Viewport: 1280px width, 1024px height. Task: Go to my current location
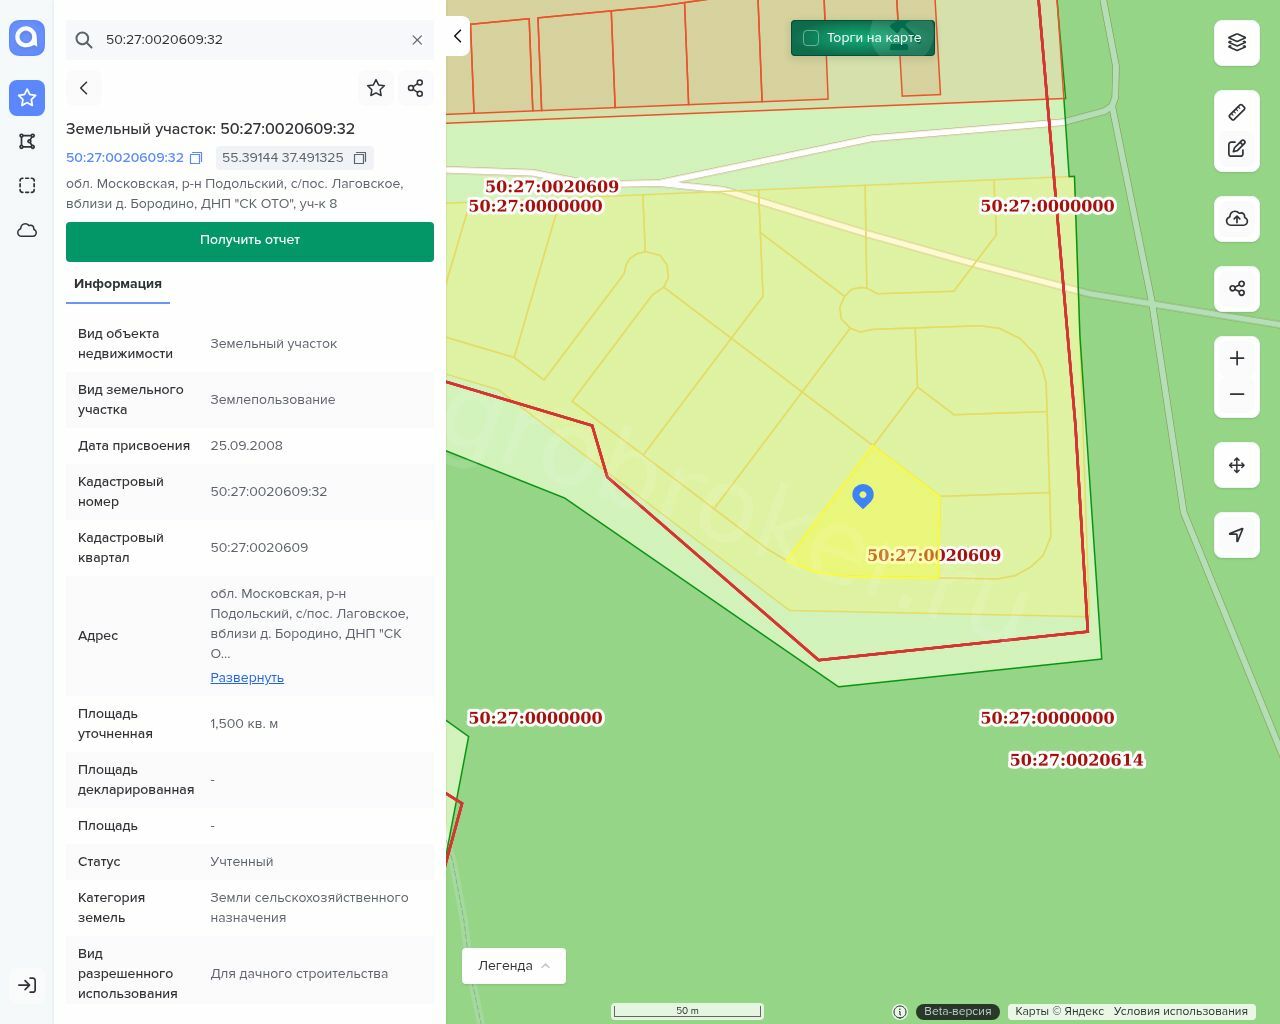click(x=1237, y=535)
